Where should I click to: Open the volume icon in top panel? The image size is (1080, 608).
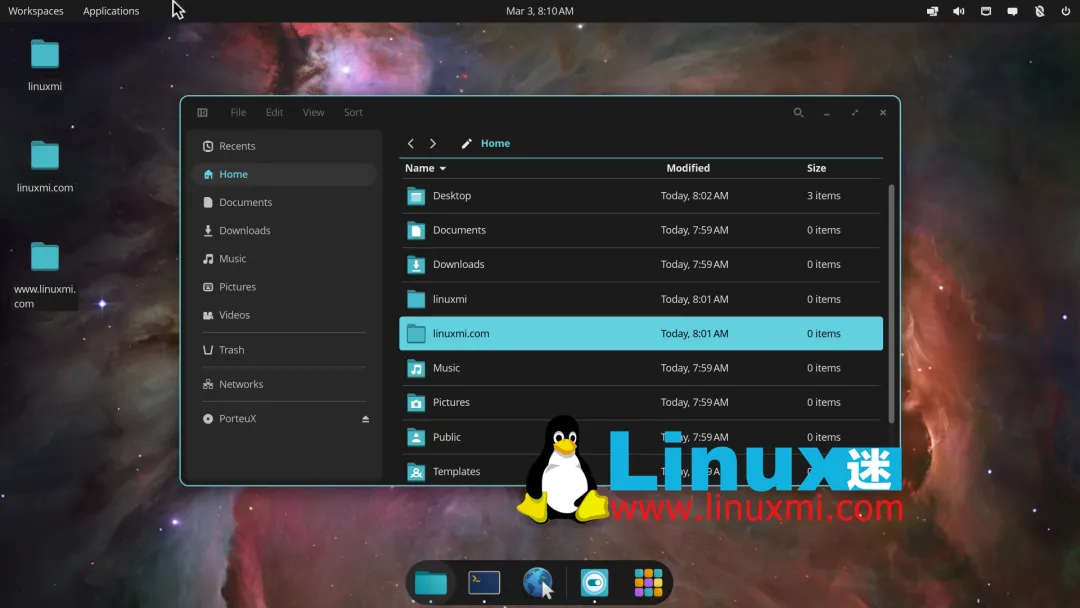click(x=959, y=11)
